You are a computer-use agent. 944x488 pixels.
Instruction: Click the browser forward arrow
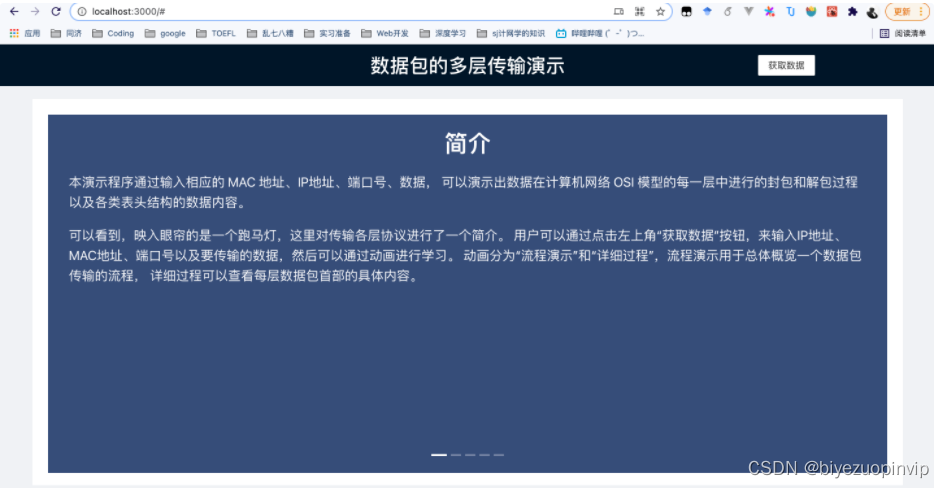coord(35,11)
